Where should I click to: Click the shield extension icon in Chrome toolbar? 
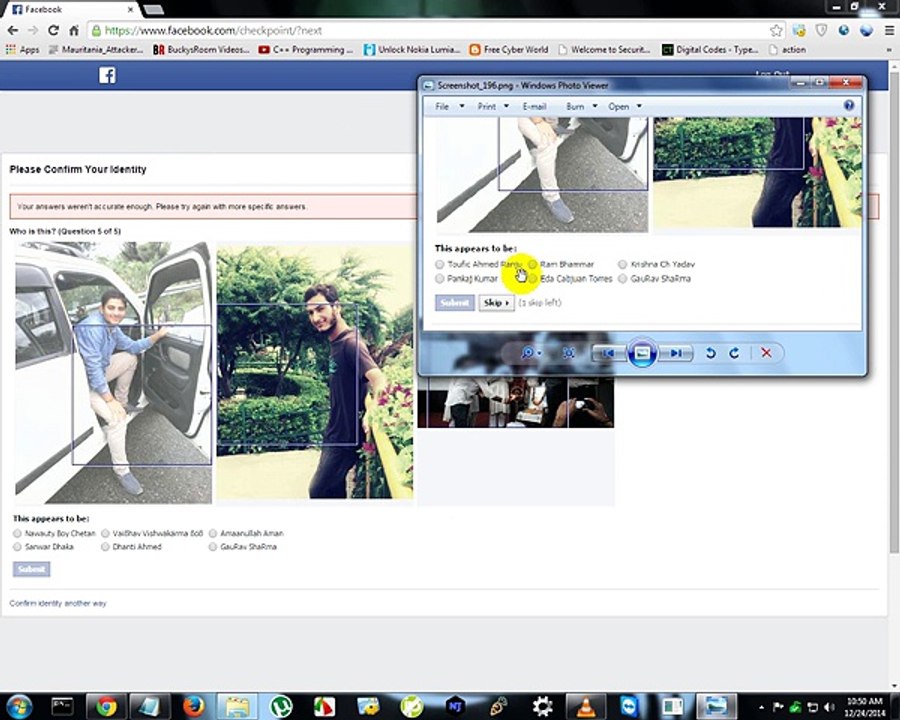(x=821, y=30)
